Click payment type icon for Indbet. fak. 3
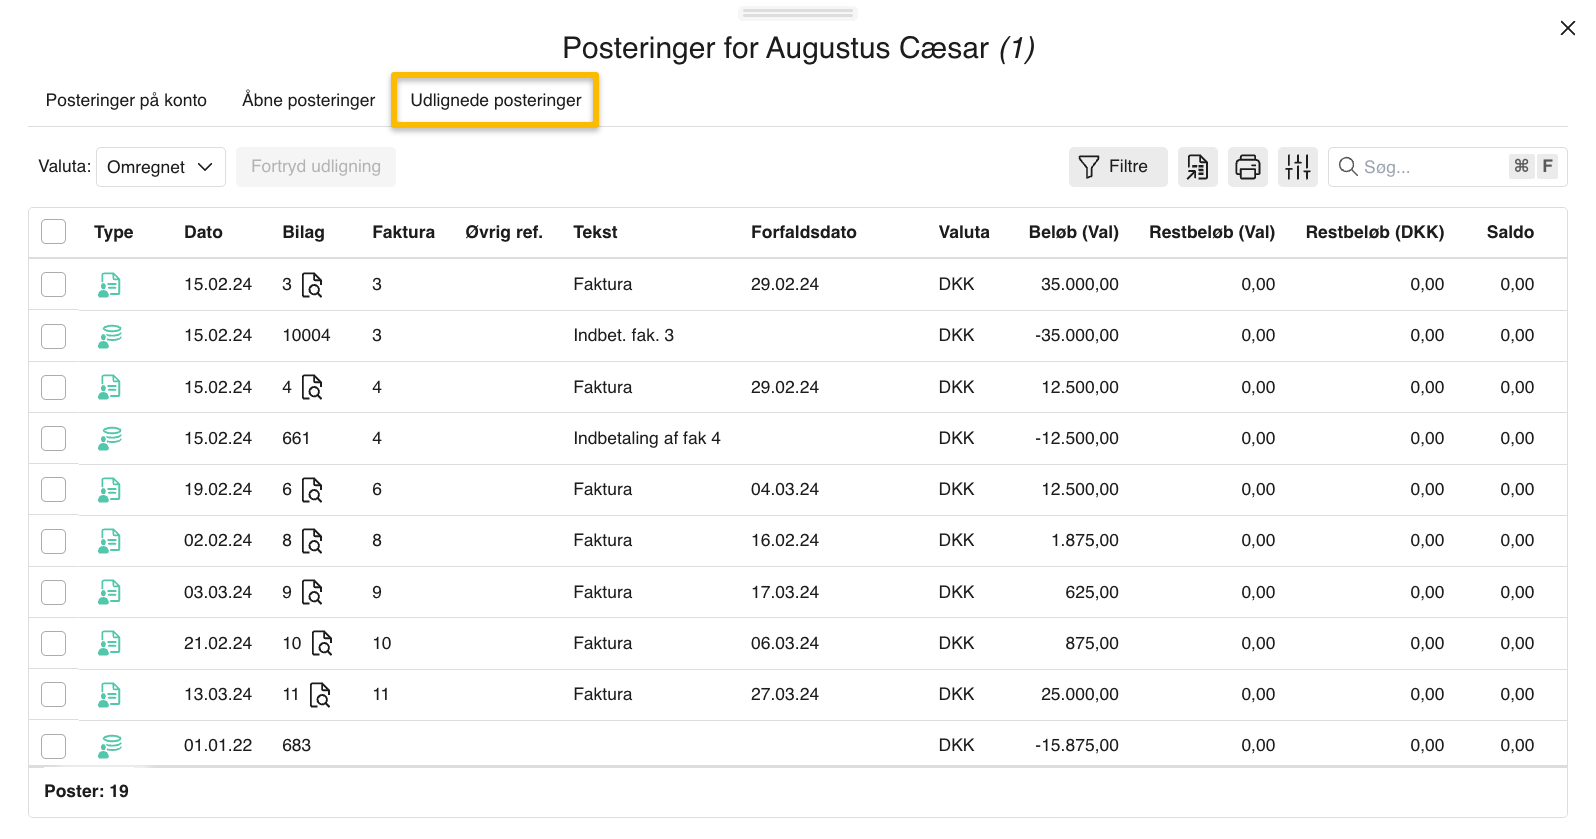 110,336
